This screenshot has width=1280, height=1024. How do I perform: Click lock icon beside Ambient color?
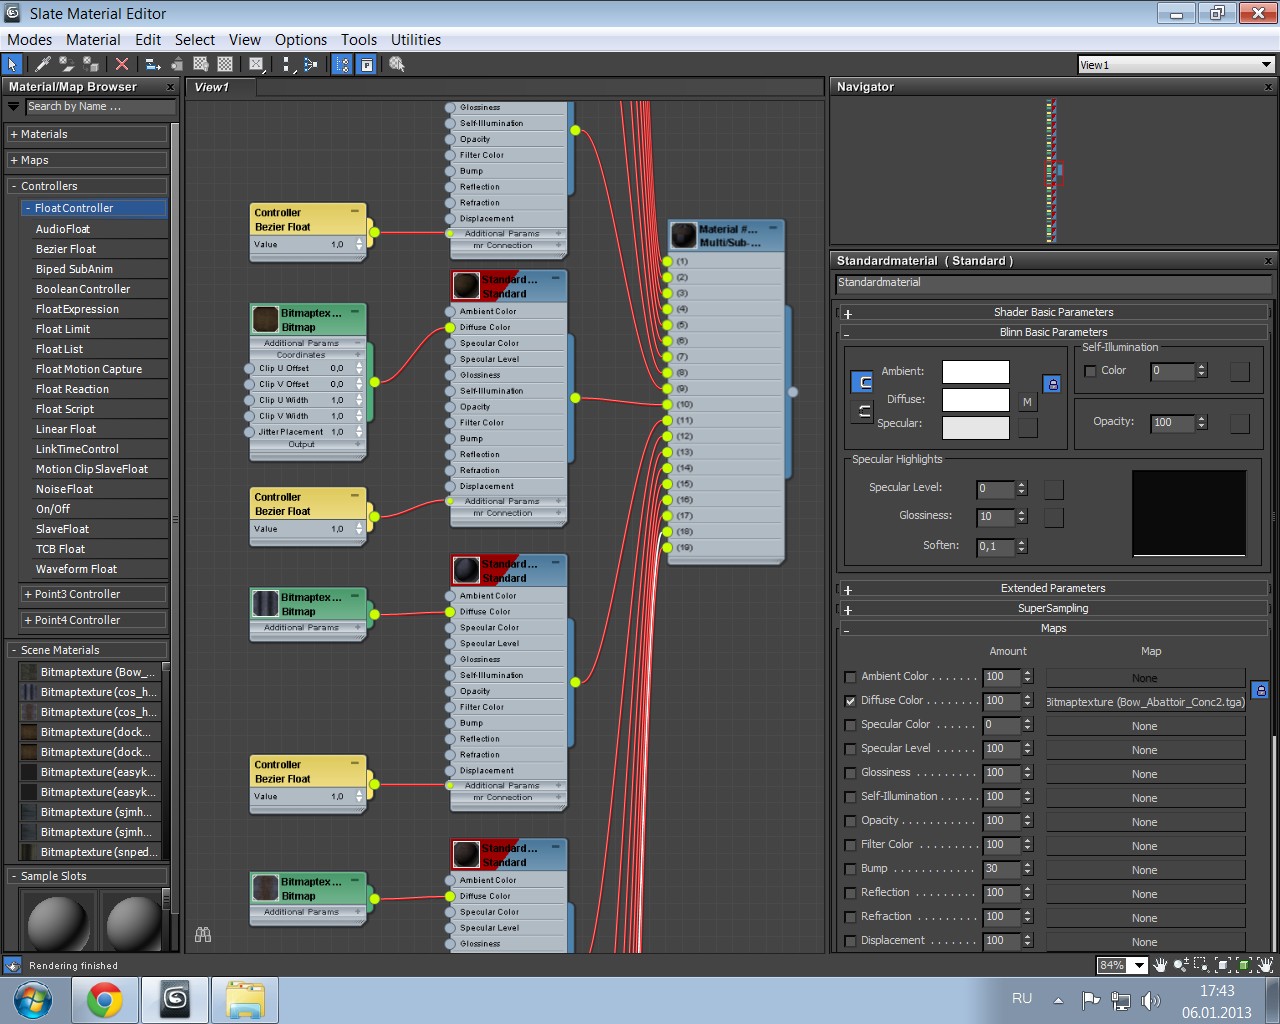tap(1052, 384)
